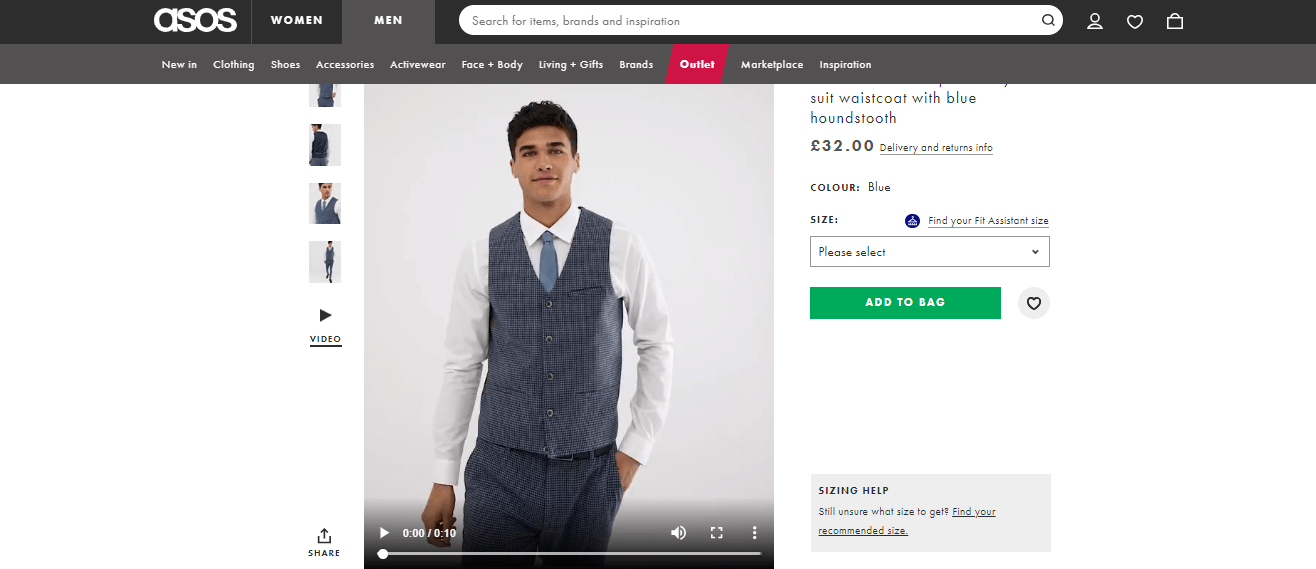Click the ASOS logo
1316x569 pixels.
point(195,20)
